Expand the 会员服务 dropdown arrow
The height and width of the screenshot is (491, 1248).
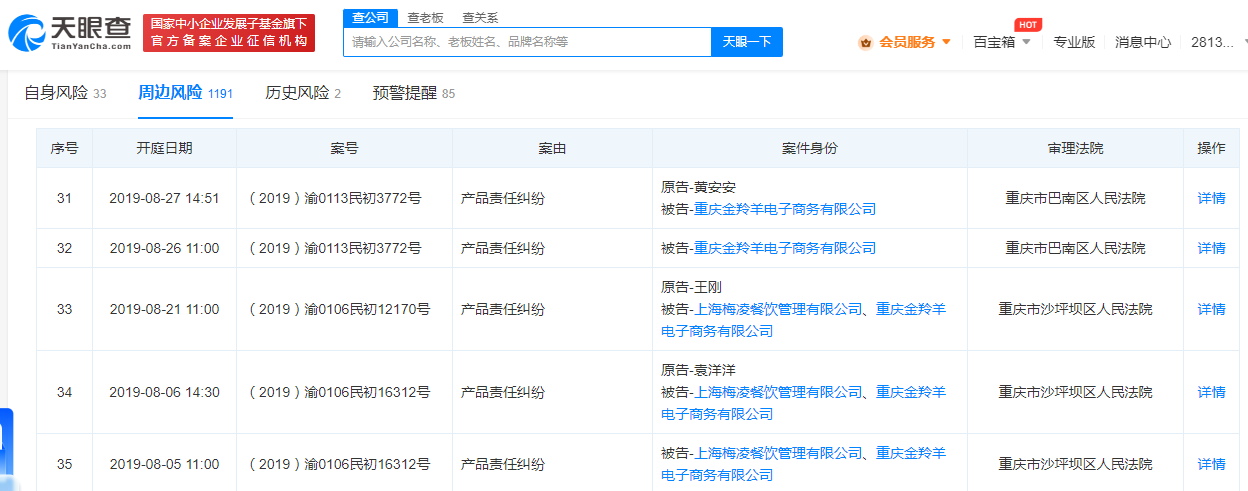[x=946, y=42]
